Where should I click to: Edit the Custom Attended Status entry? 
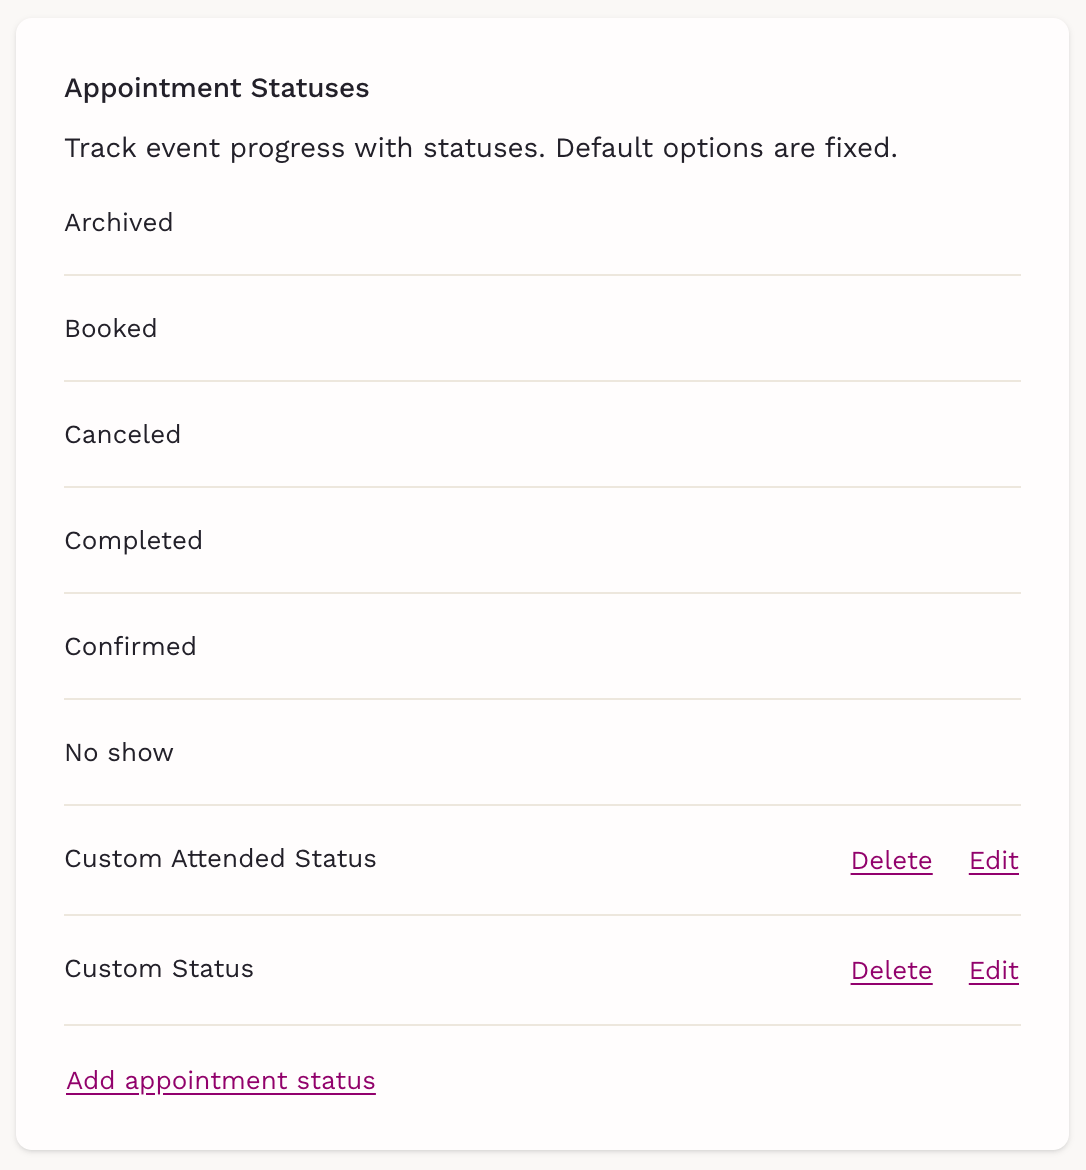(x=993, y=861)
